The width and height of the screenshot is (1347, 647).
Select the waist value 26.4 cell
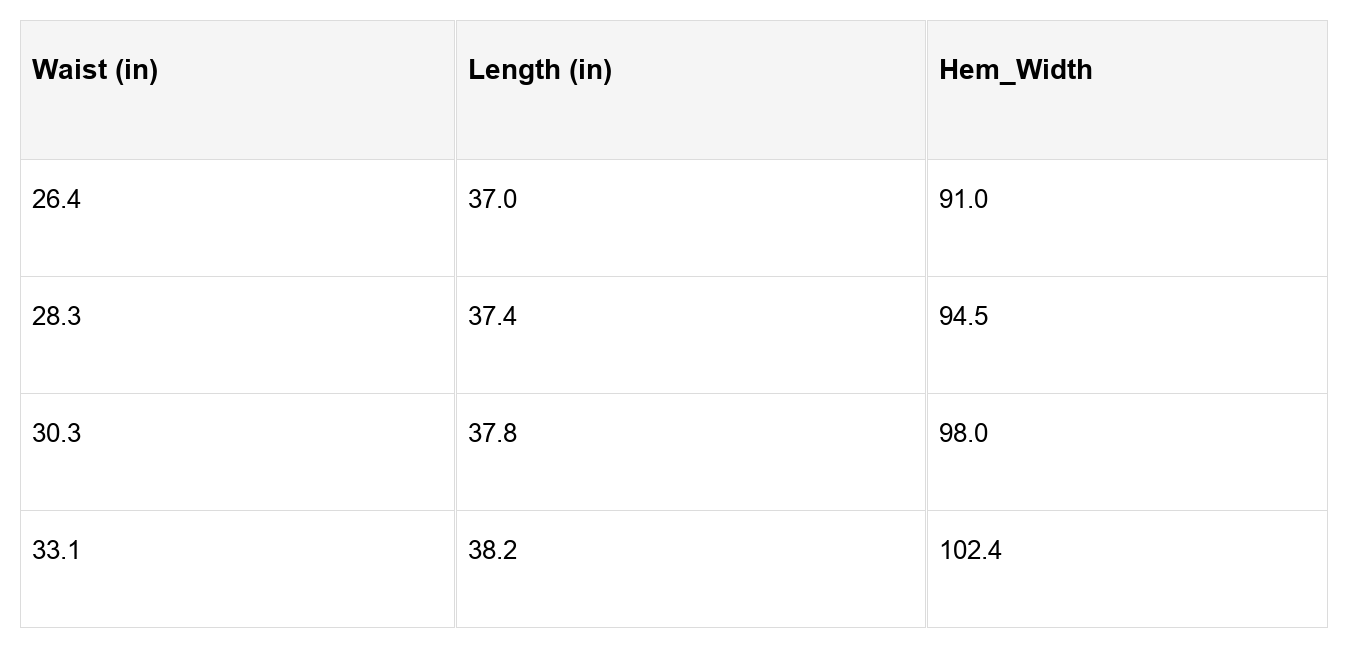tap(56, 200)
